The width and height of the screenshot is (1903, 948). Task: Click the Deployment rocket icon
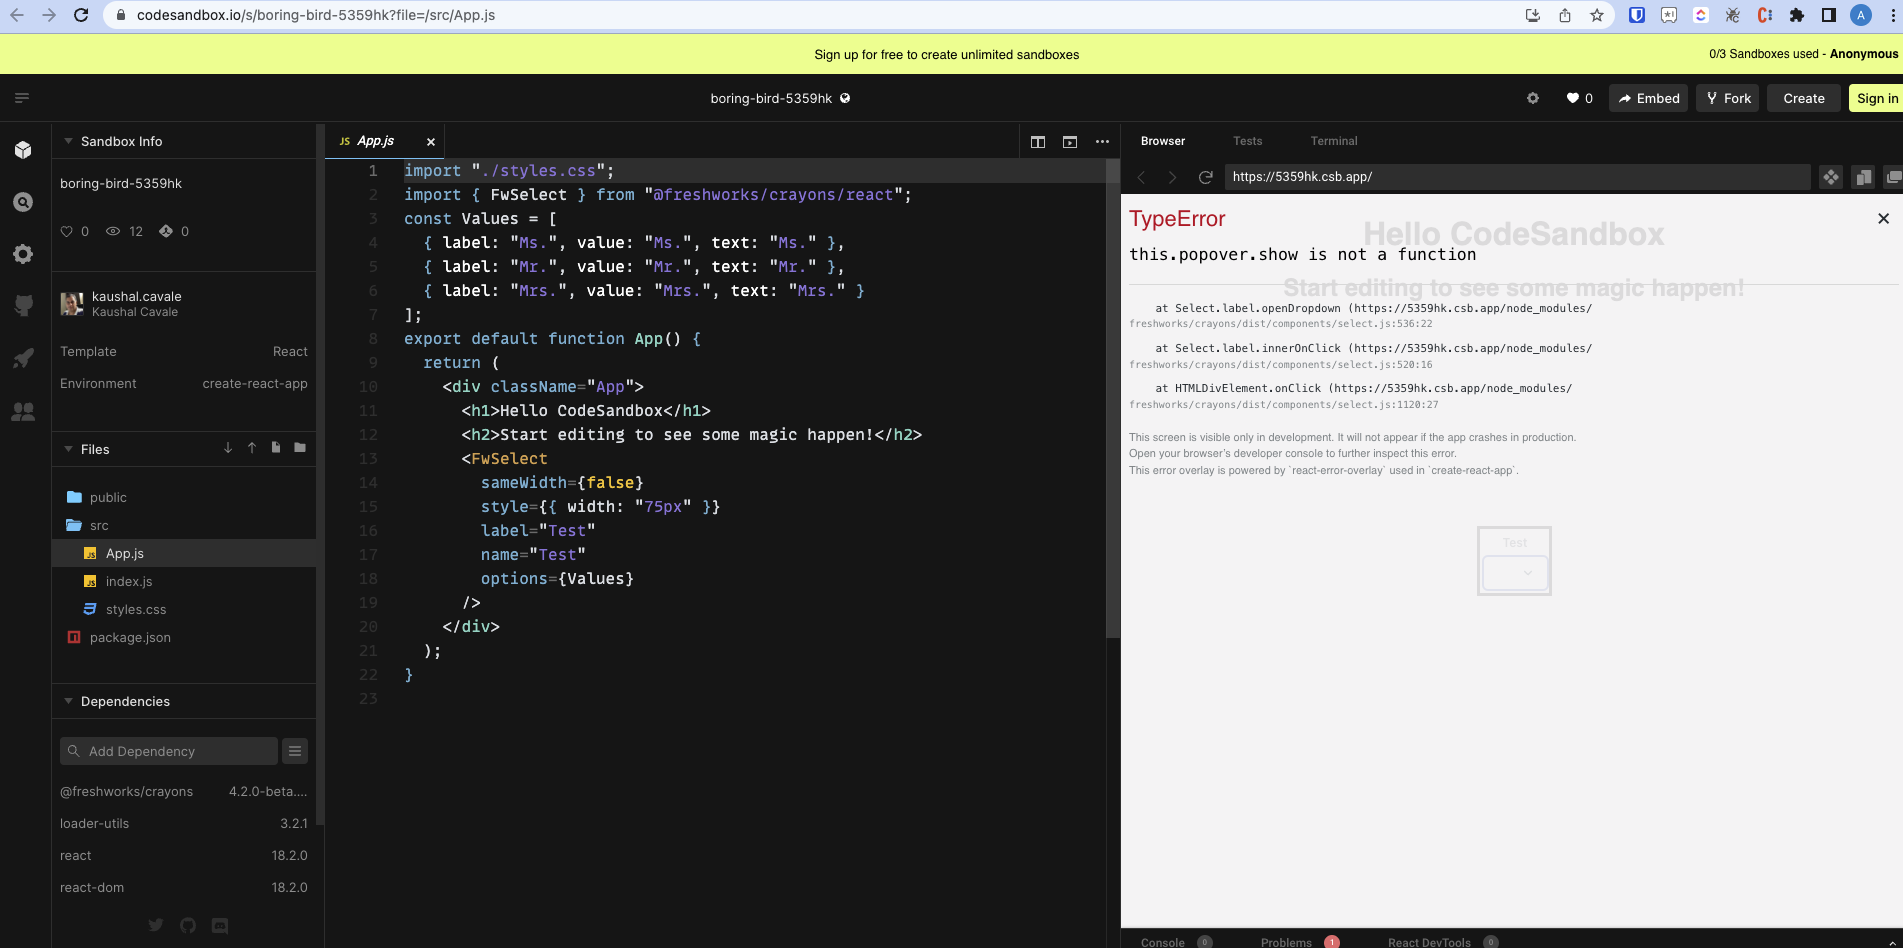click(x=23, y=358)
